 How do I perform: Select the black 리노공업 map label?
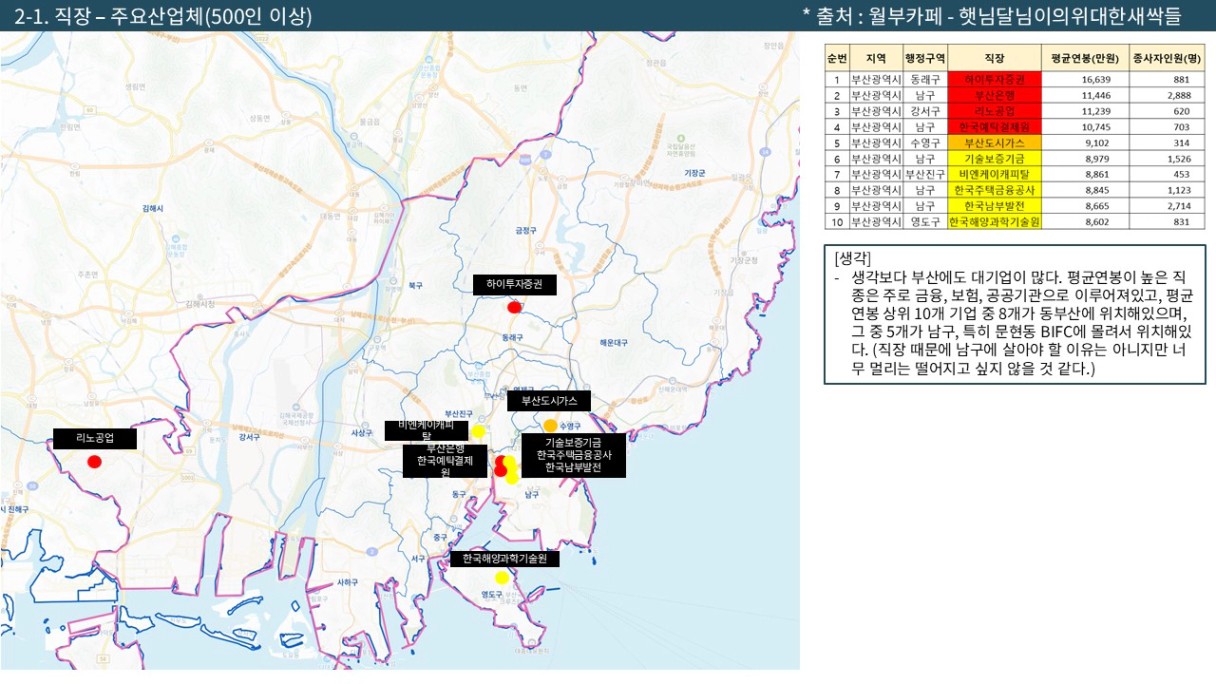94,438
